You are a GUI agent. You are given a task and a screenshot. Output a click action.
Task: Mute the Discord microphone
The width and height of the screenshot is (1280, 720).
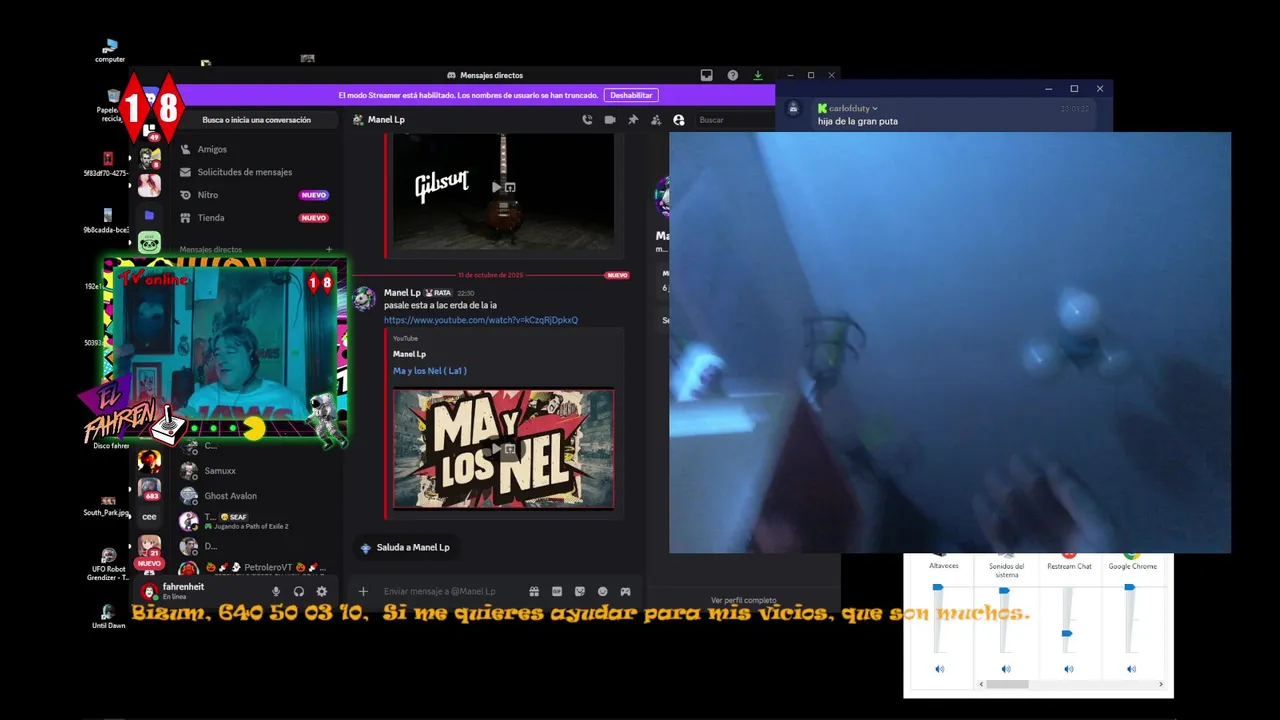[276, 591]
